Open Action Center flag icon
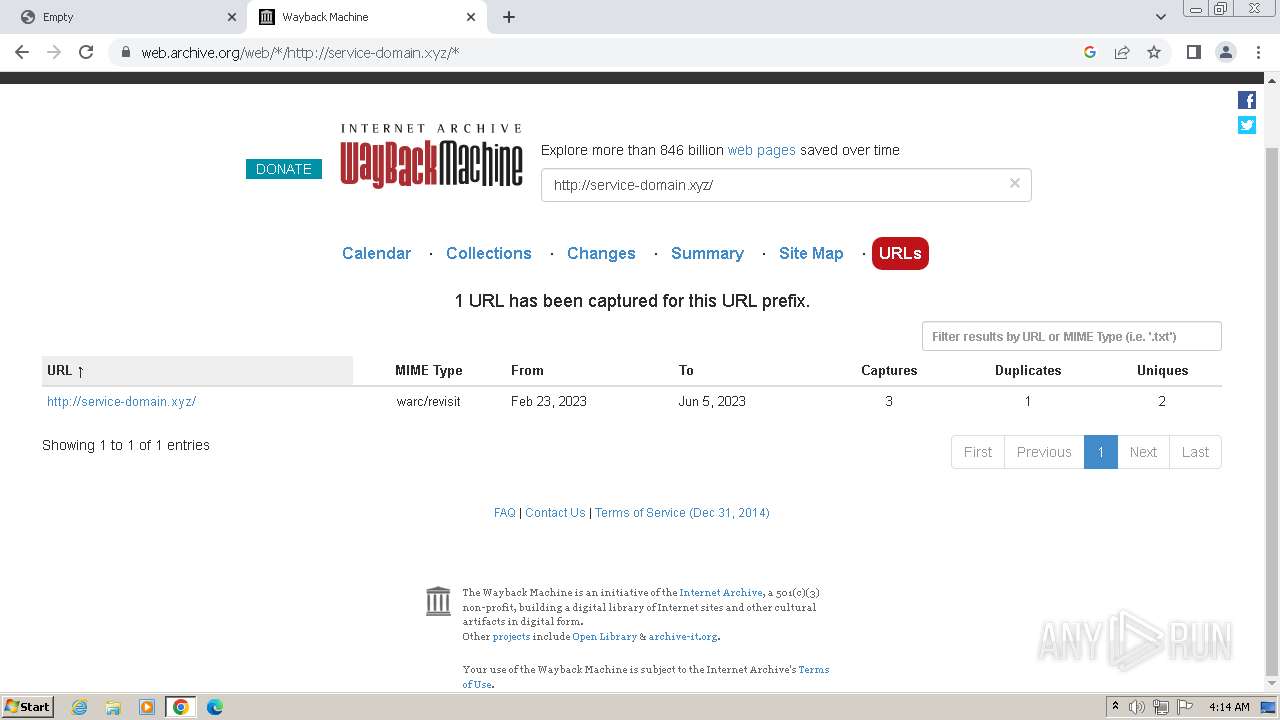The width and height of the screenshot is (1280, 720). [x=1184, y=707]
